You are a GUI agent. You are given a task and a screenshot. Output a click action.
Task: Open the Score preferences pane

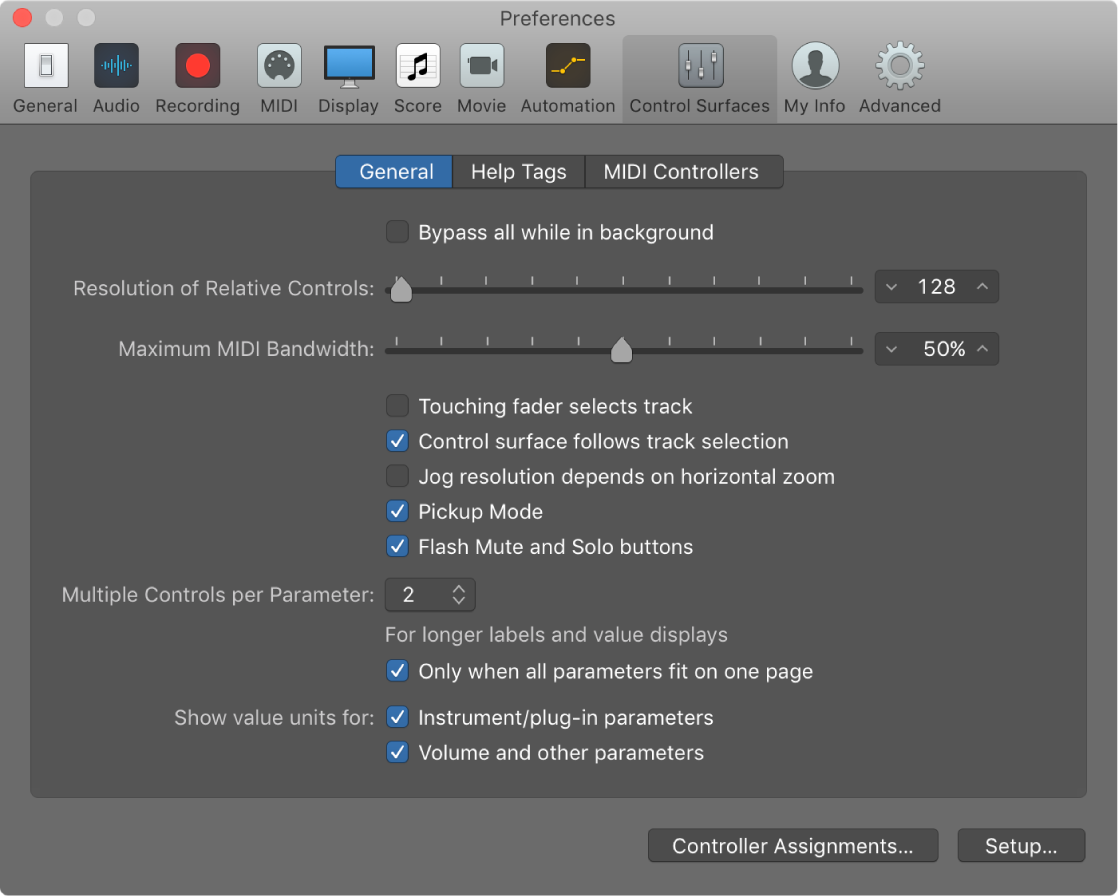(x=417, y=65)
